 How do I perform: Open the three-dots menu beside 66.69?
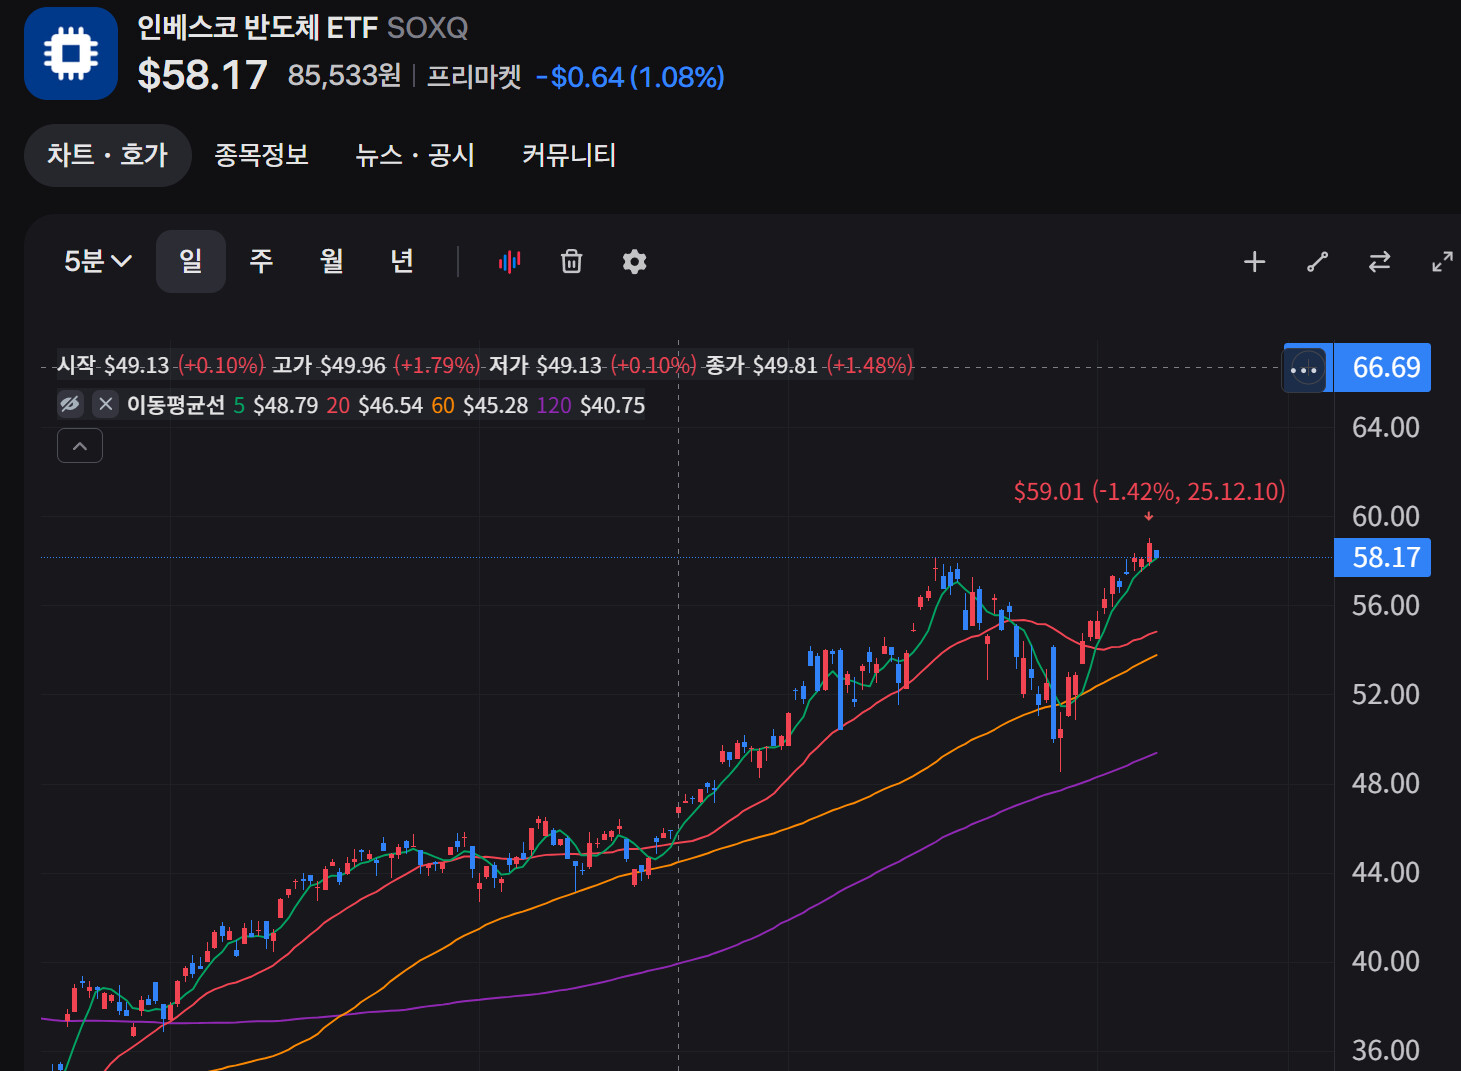point(1304,369)
